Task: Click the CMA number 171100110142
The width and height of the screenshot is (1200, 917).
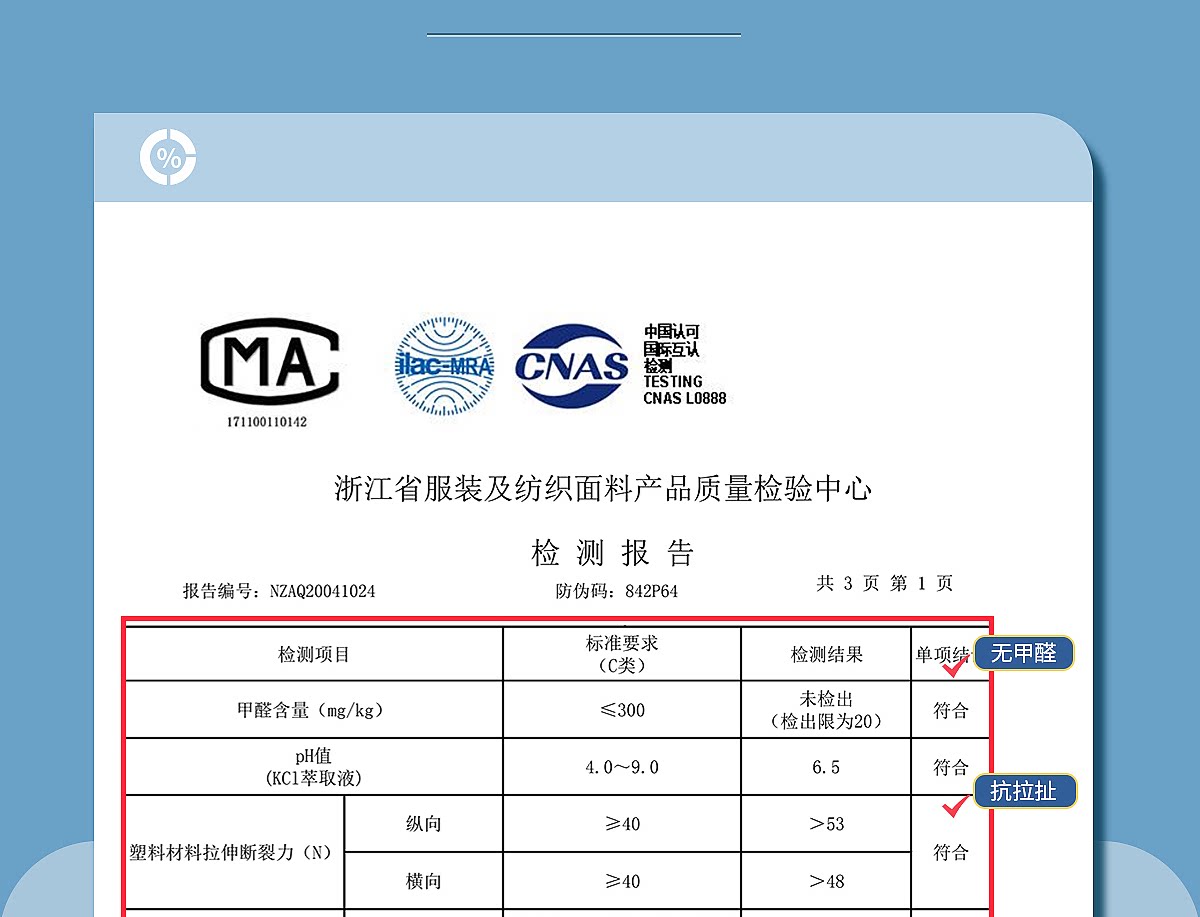Action: [267, 422]
